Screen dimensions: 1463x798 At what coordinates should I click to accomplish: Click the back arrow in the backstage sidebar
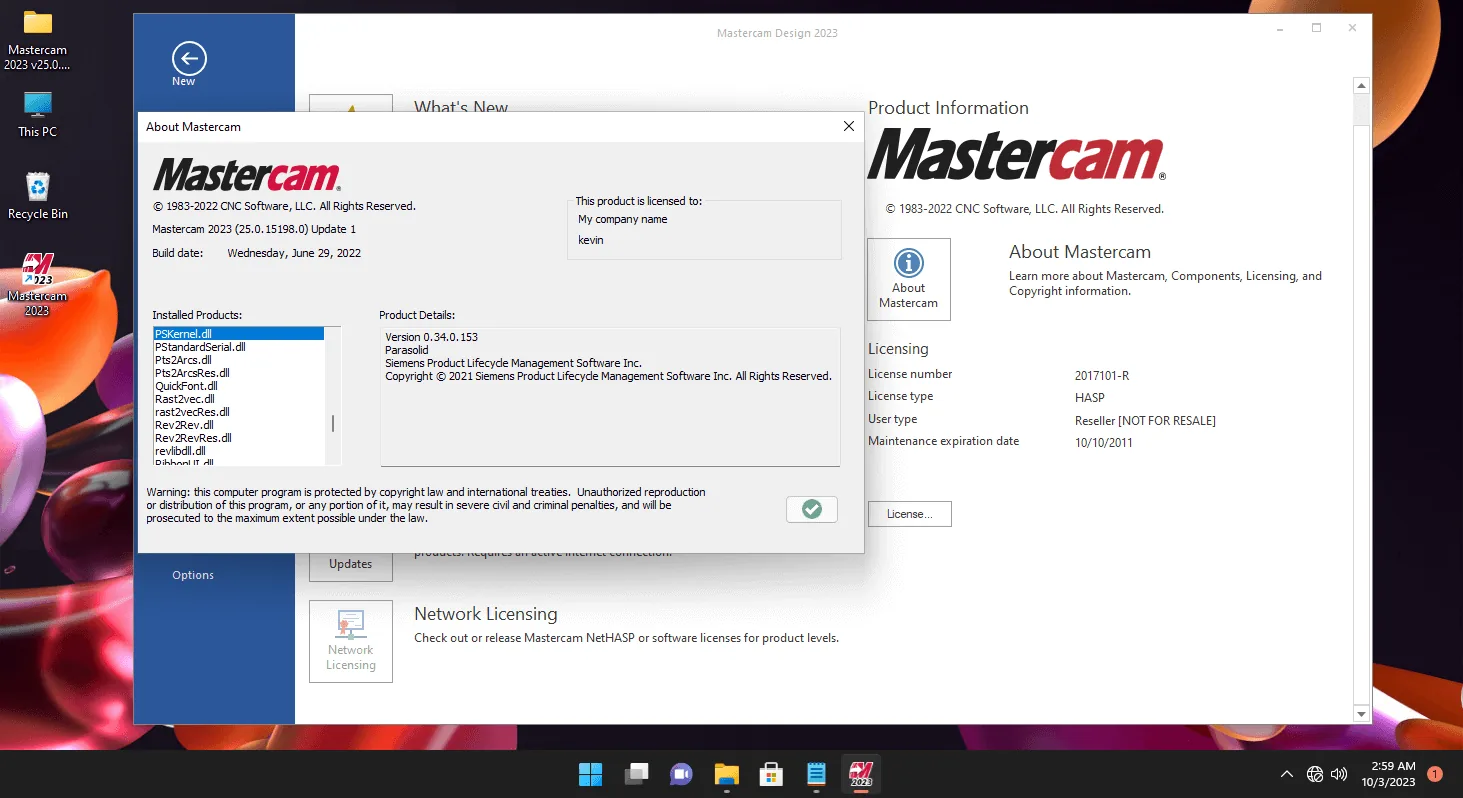189,59
